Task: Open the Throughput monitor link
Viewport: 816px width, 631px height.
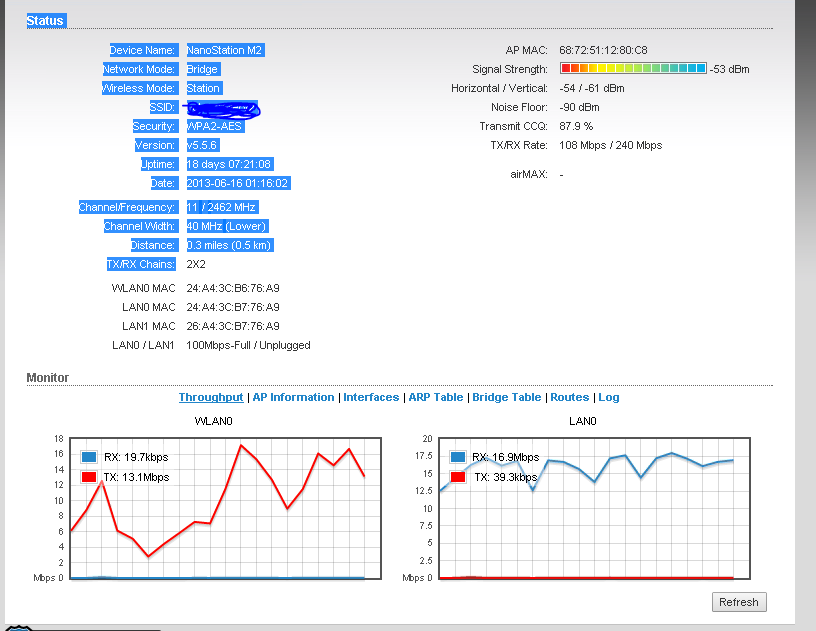Action: 211,397
